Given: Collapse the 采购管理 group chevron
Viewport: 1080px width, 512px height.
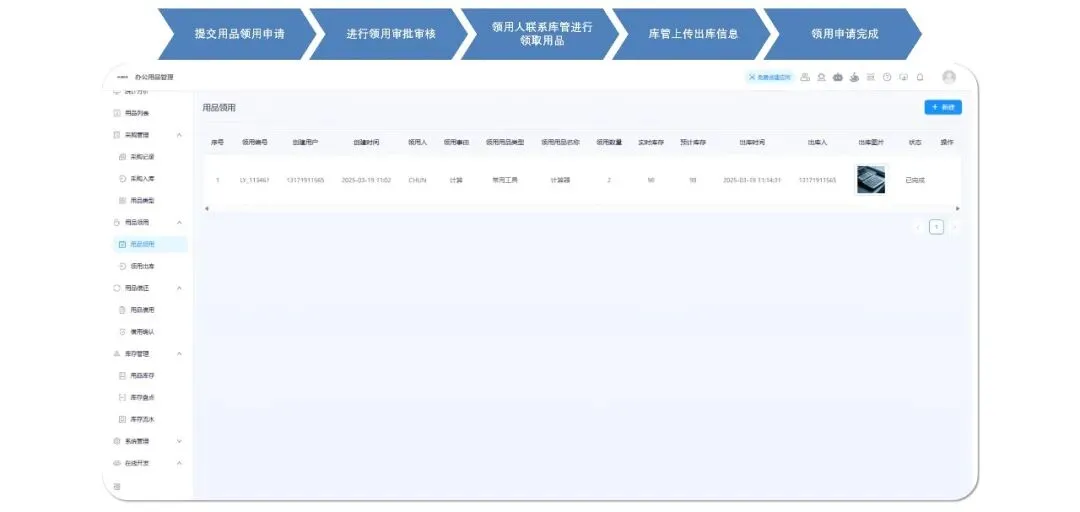Looking at the screenshot, I should tap(179, 135).
